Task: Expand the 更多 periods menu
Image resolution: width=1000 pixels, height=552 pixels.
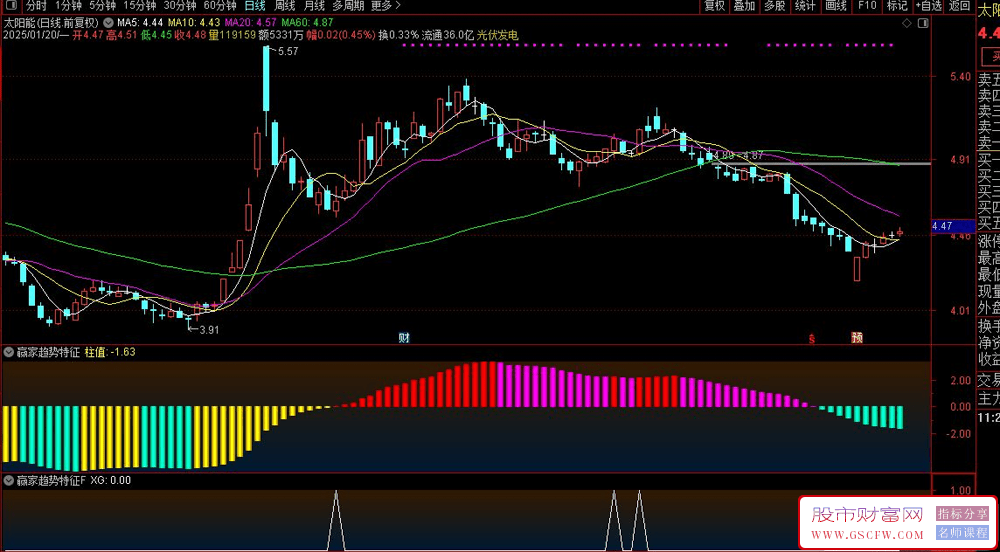Action: coord(385,6)
